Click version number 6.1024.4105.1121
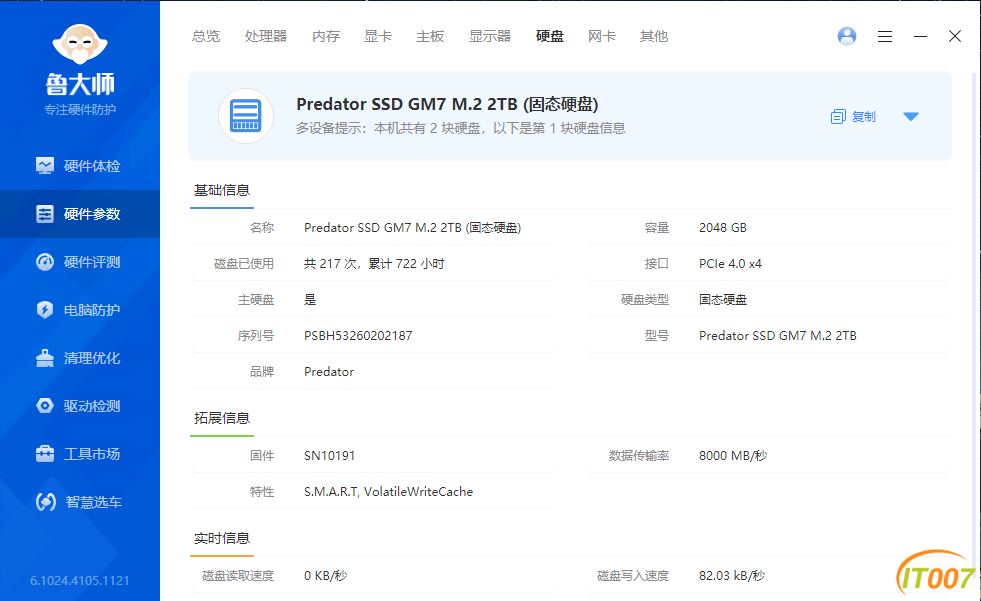The image size is (981, 601). (x=79, y=581)
